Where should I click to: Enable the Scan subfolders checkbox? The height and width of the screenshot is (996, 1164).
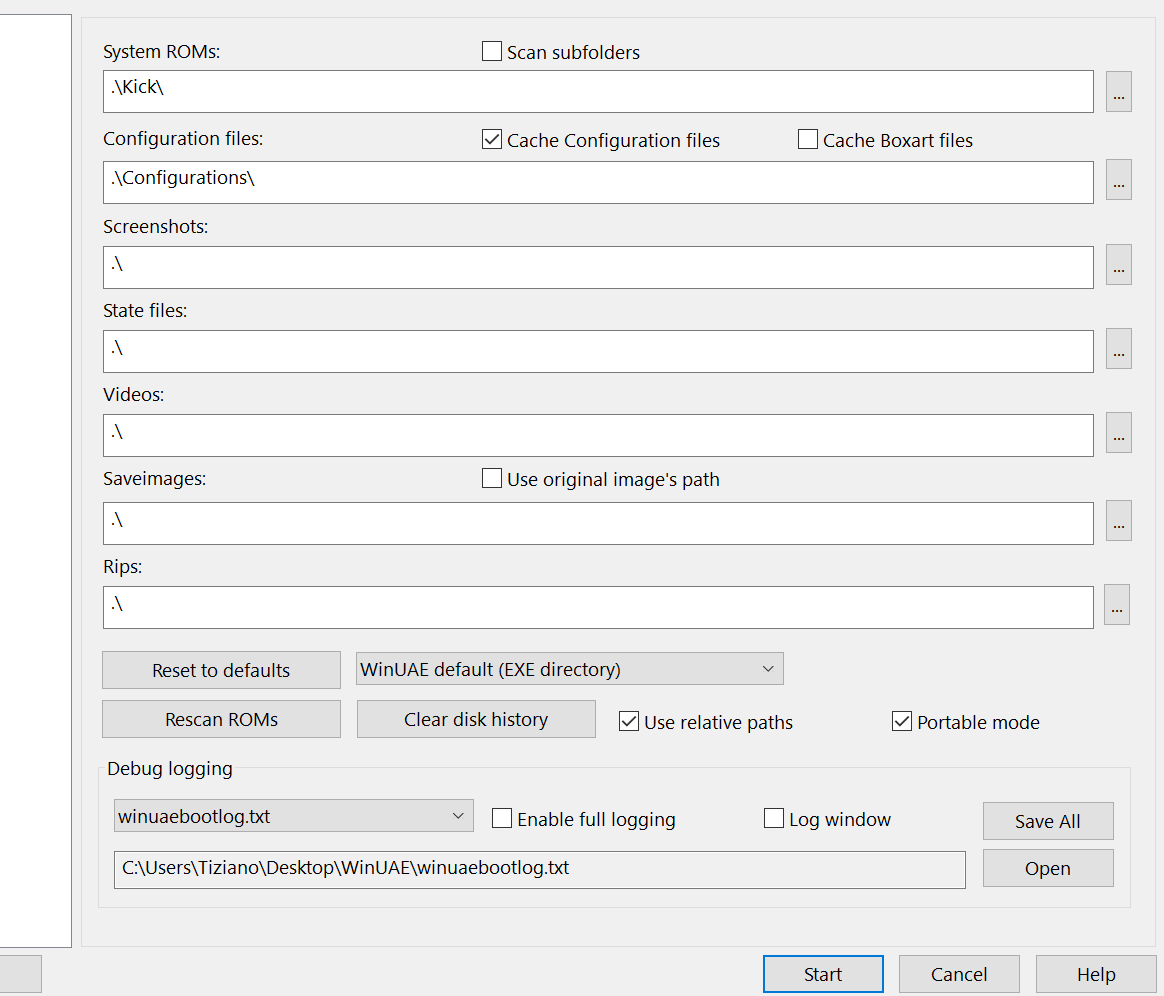492,52
